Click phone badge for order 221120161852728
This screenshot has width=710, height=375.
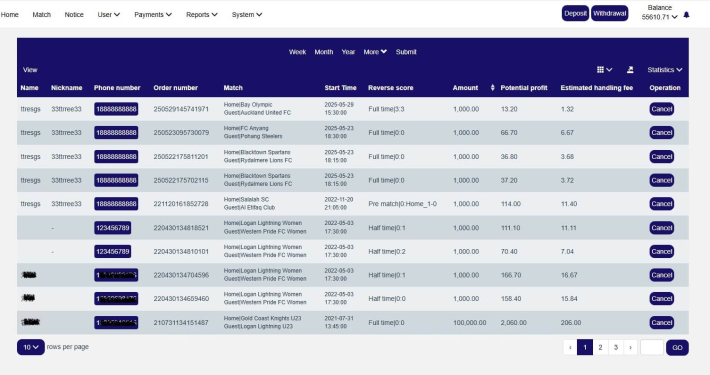(x=116, y=204)
